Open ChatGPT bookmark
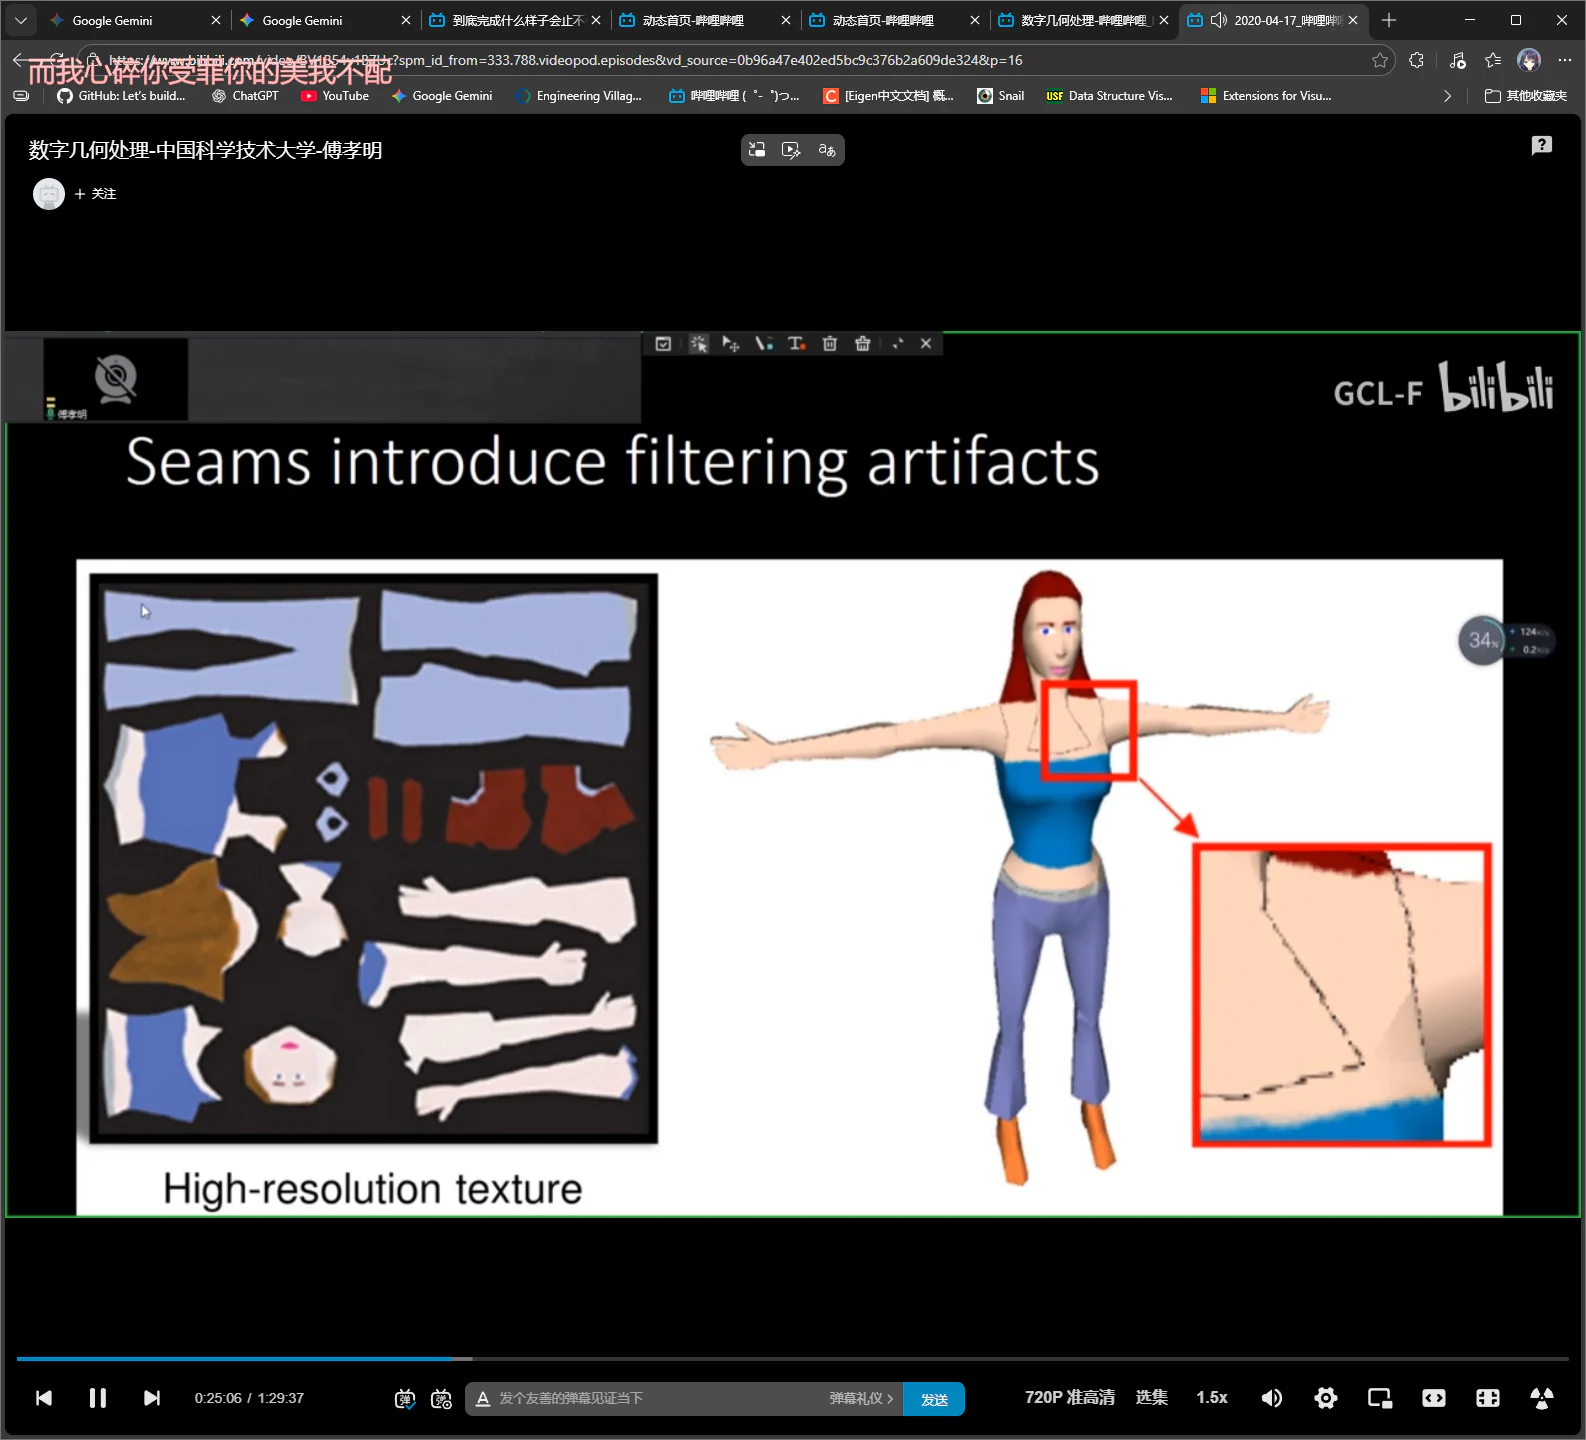Image resolution: width=1586 pixels, height=1440 pixels. [x=246, y=96]
